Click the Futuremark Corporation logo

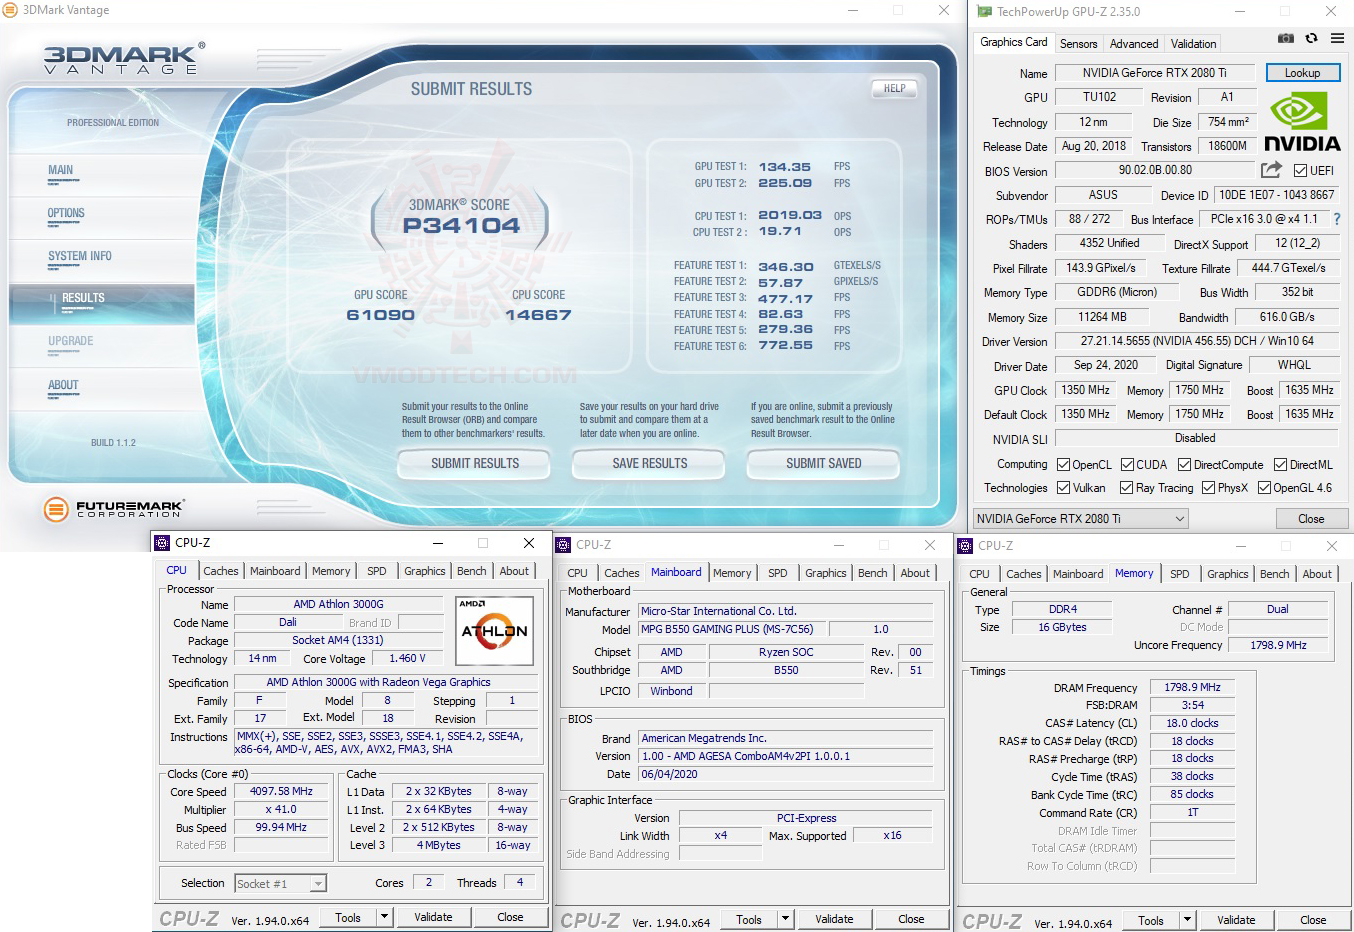pos(113,509)
